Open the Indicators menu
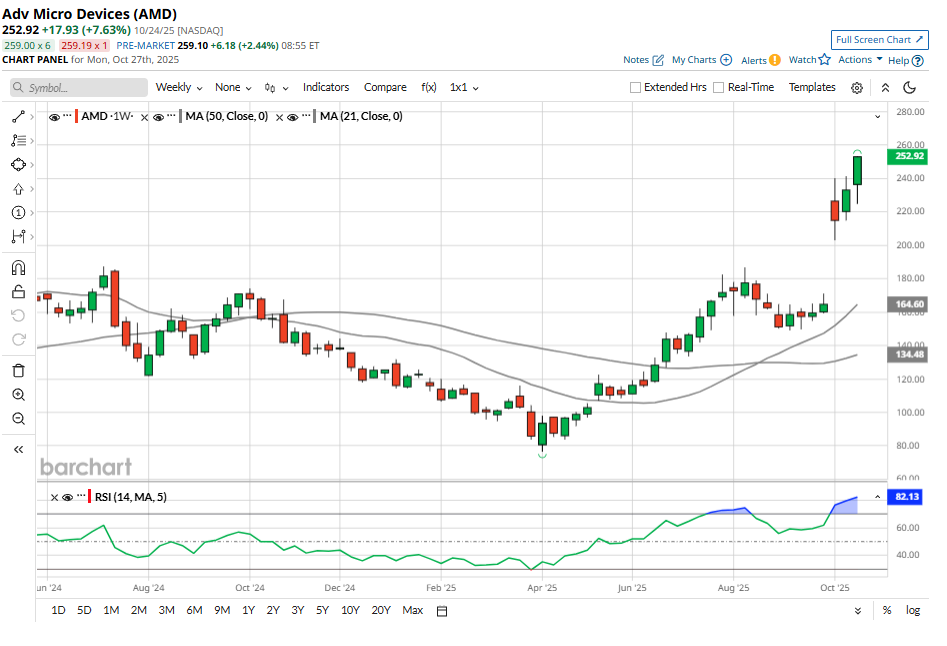The image size is (947, 646). [326, 88]
